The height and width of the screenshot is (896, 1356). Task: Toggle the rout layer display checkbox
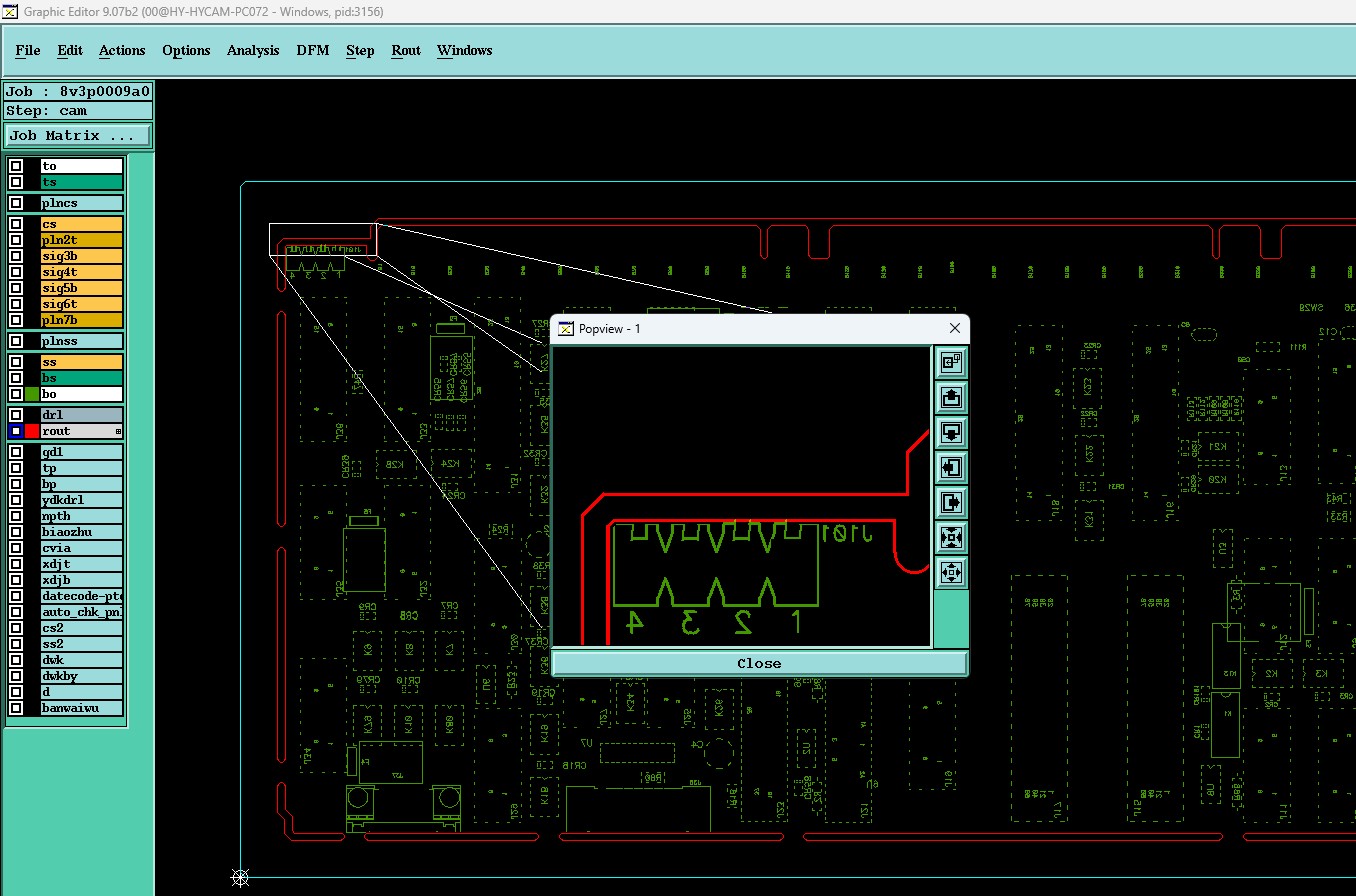(x=16, y=431)
